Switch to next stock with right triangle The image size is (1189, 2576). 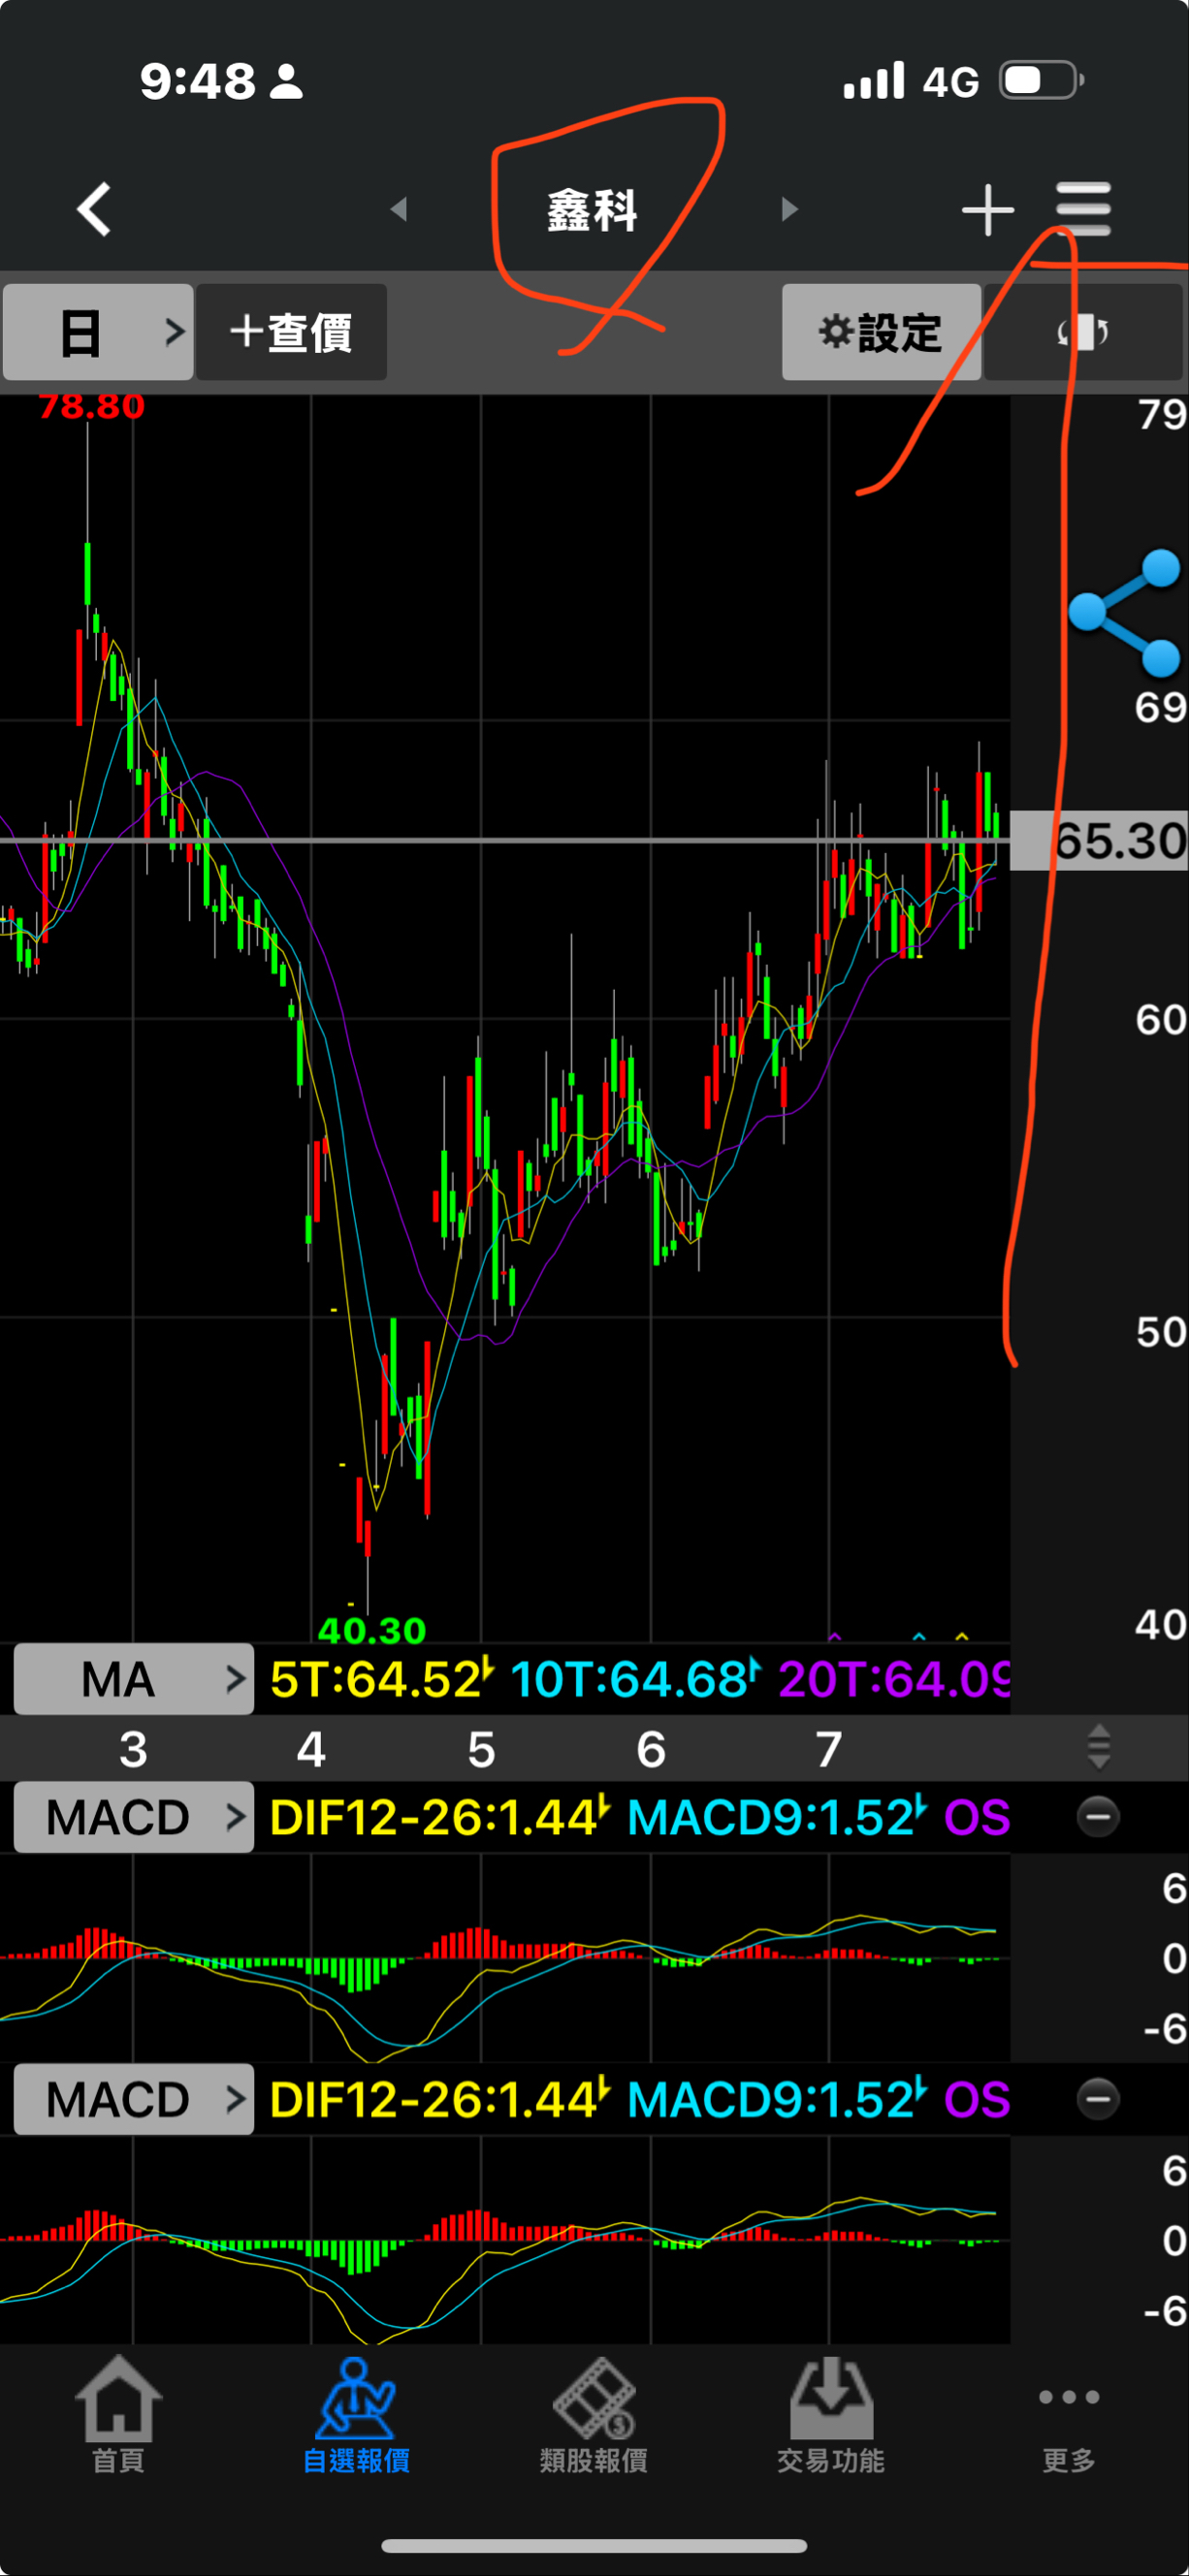(789, 209)
